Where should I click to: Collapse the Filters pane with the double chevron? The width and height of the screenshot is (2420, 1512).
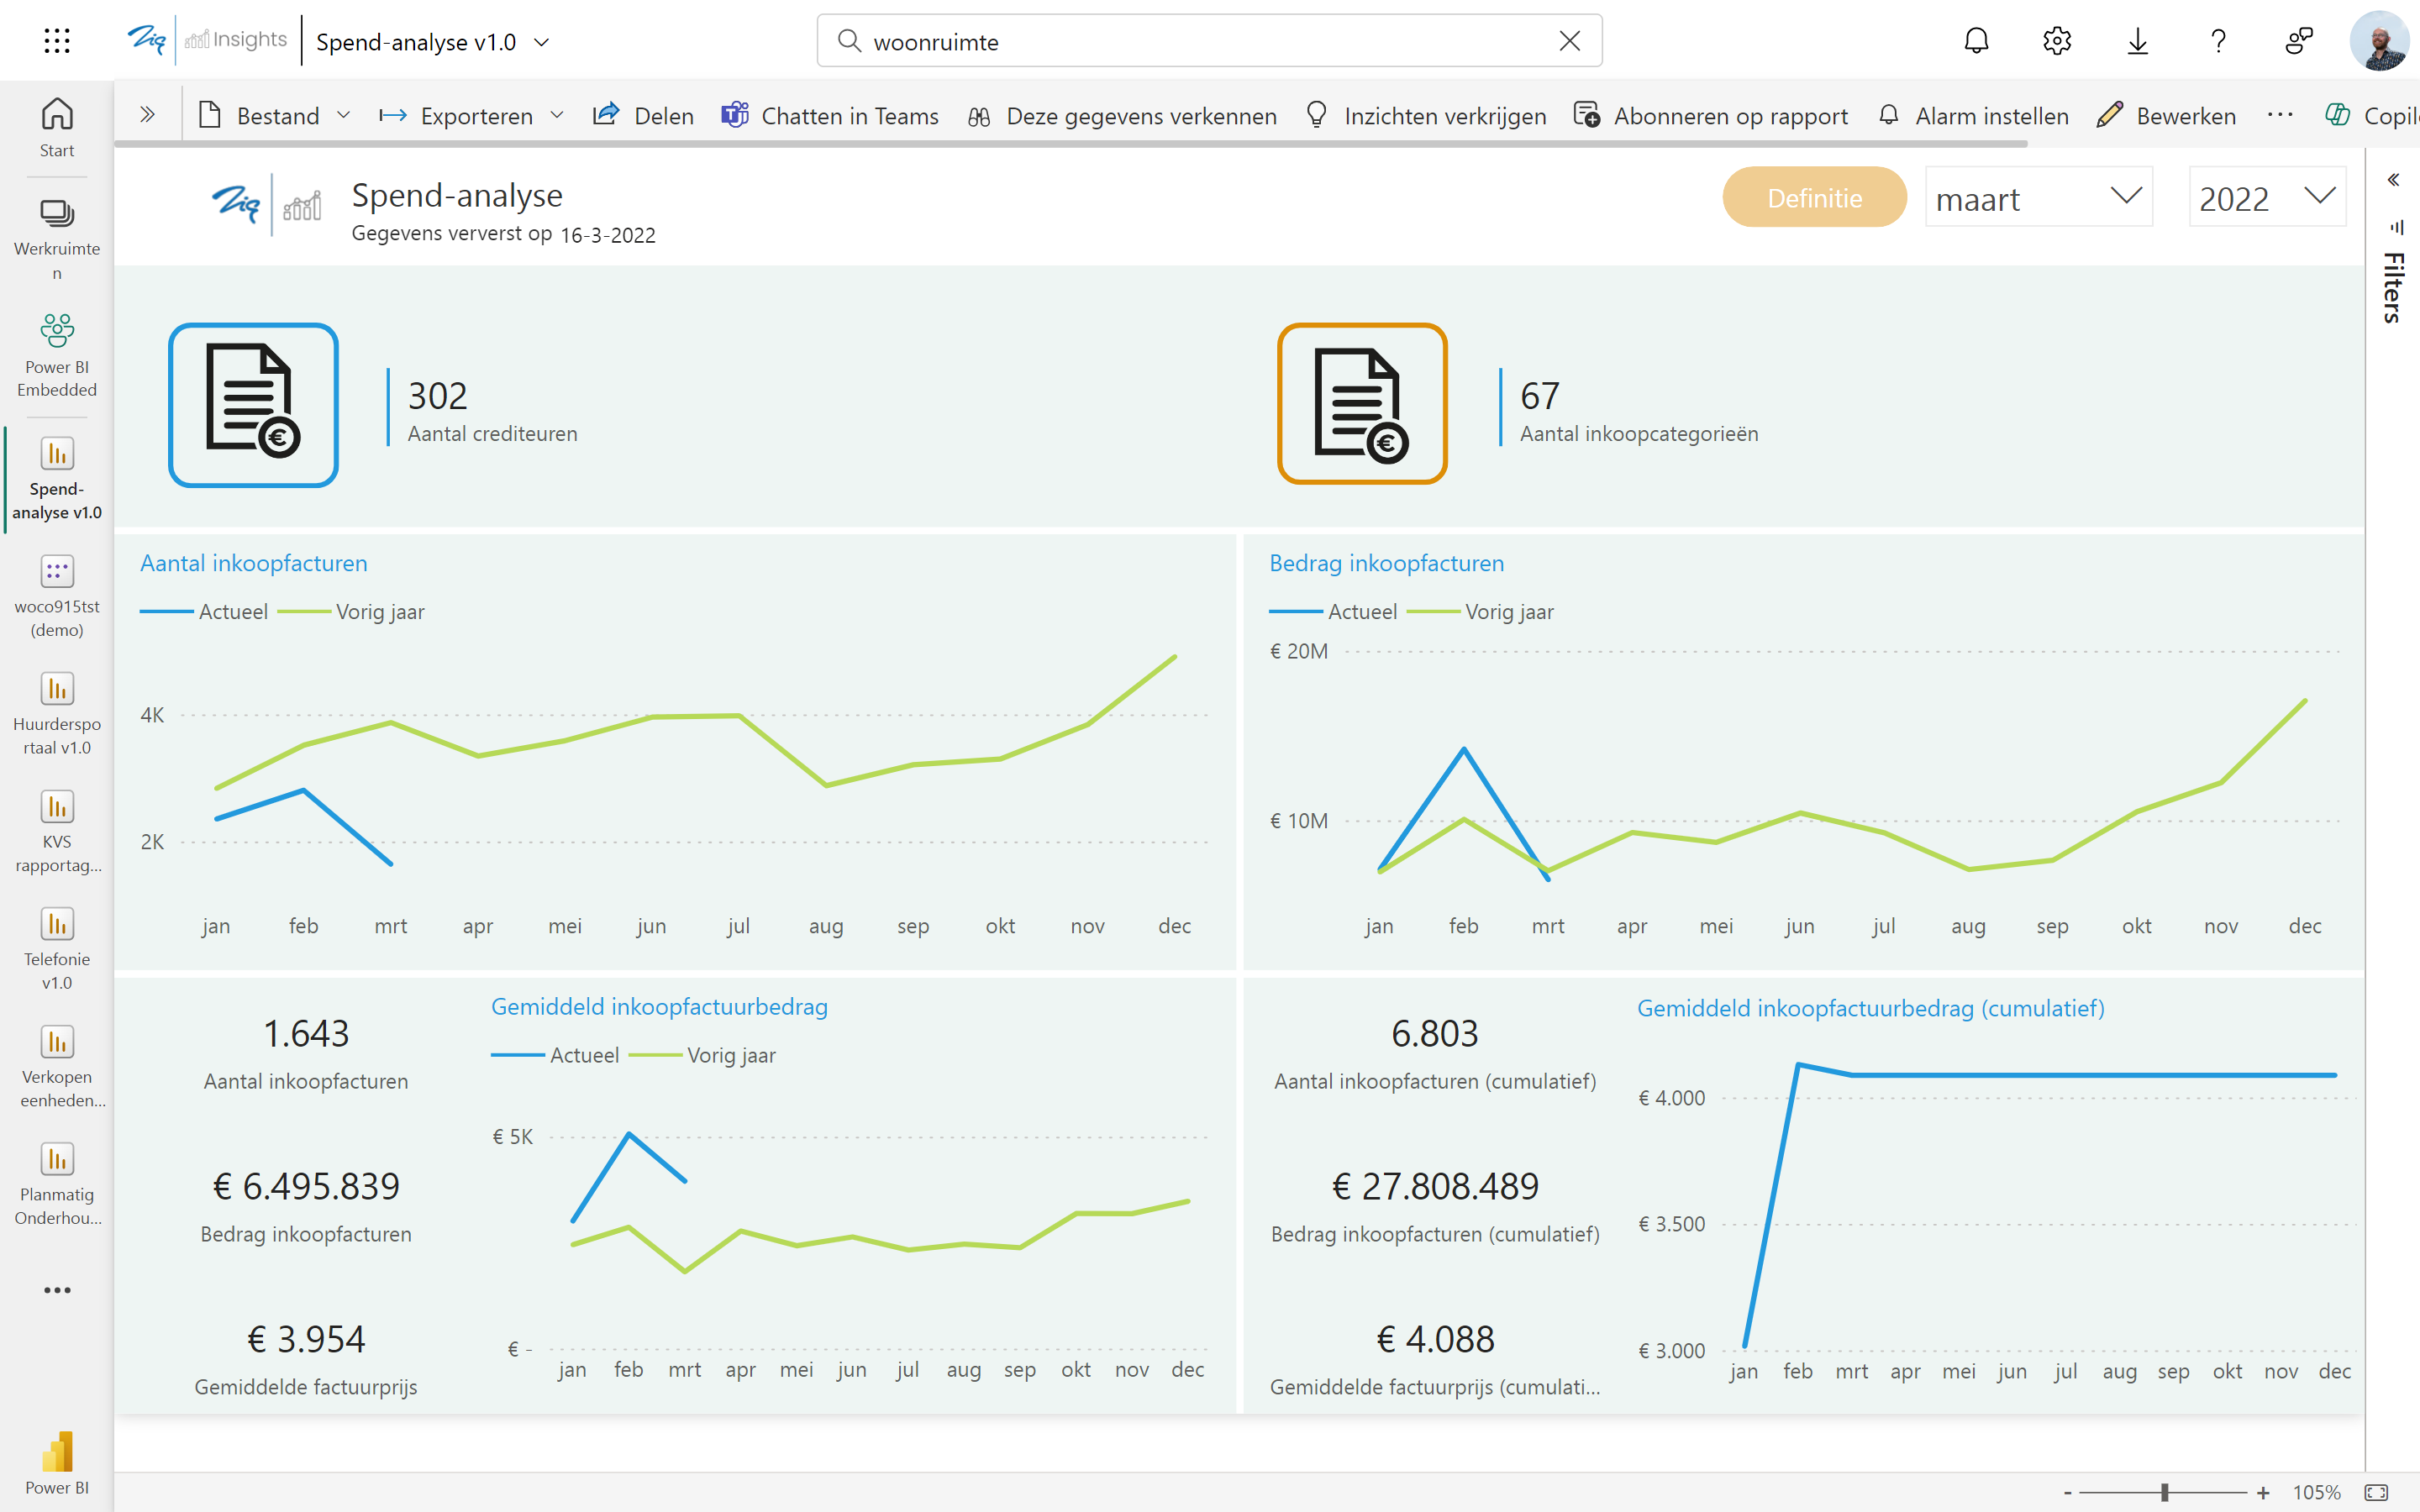click(x=2396, y=179)
